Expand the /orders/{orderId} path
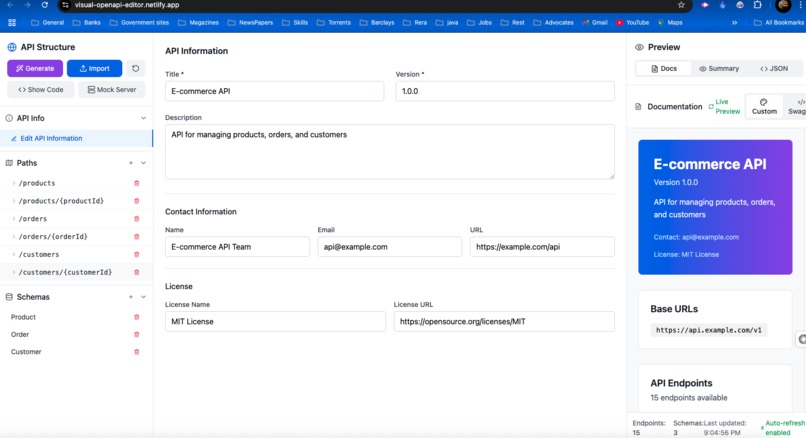 click(x=14, y=236)
